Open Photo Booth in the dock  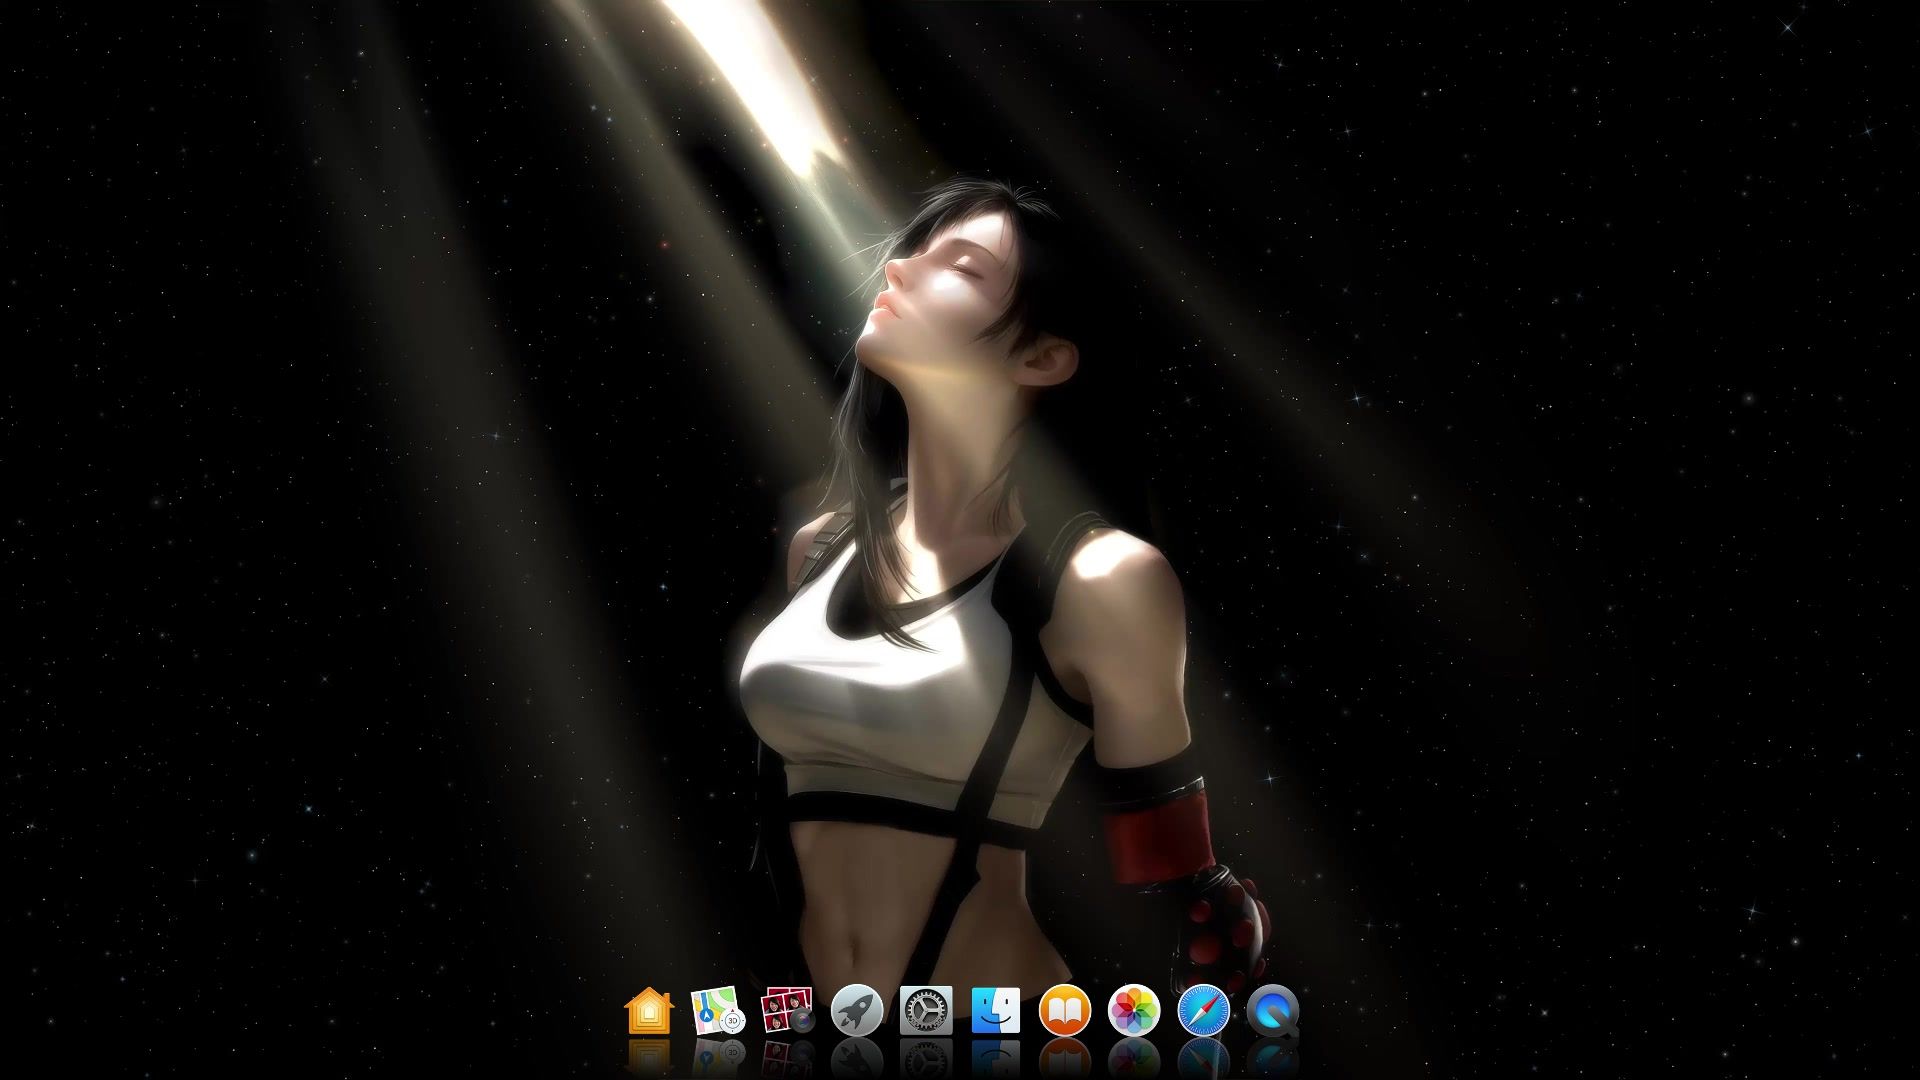(x=788, y=1011)
